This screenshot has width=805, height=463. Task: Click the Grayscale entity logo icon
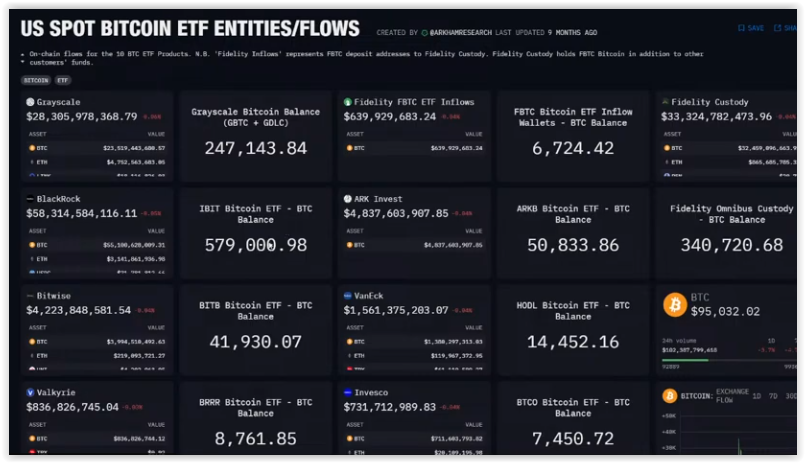30,102
